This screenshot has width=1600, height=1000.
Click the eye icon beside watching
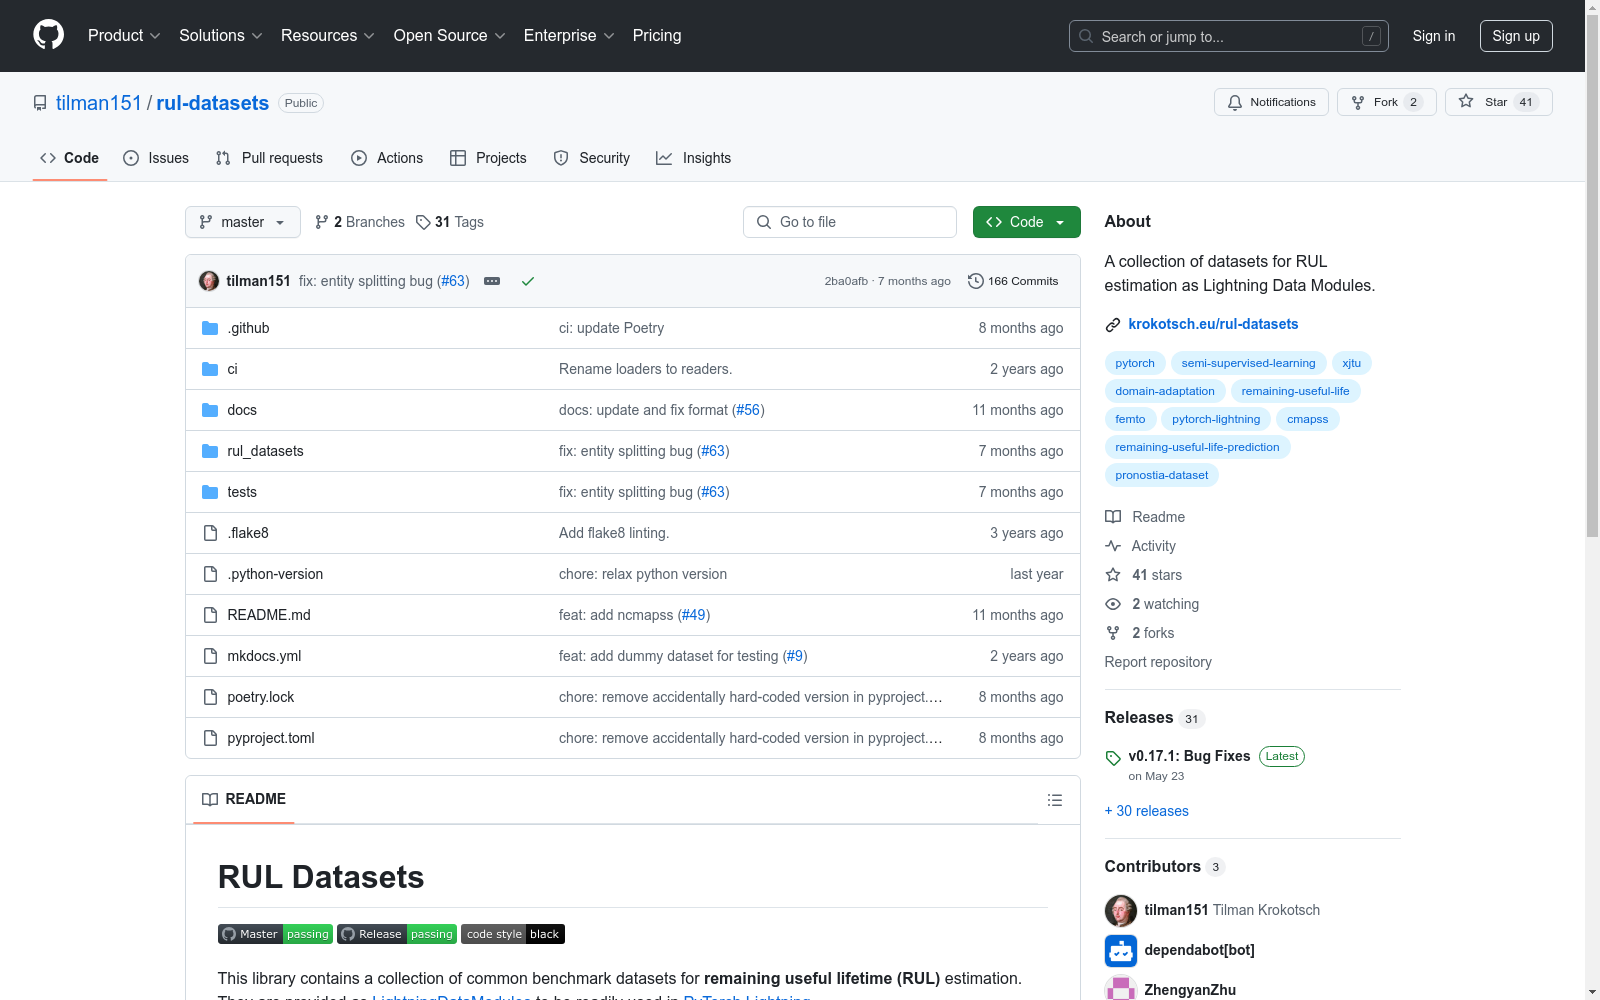1113,604
